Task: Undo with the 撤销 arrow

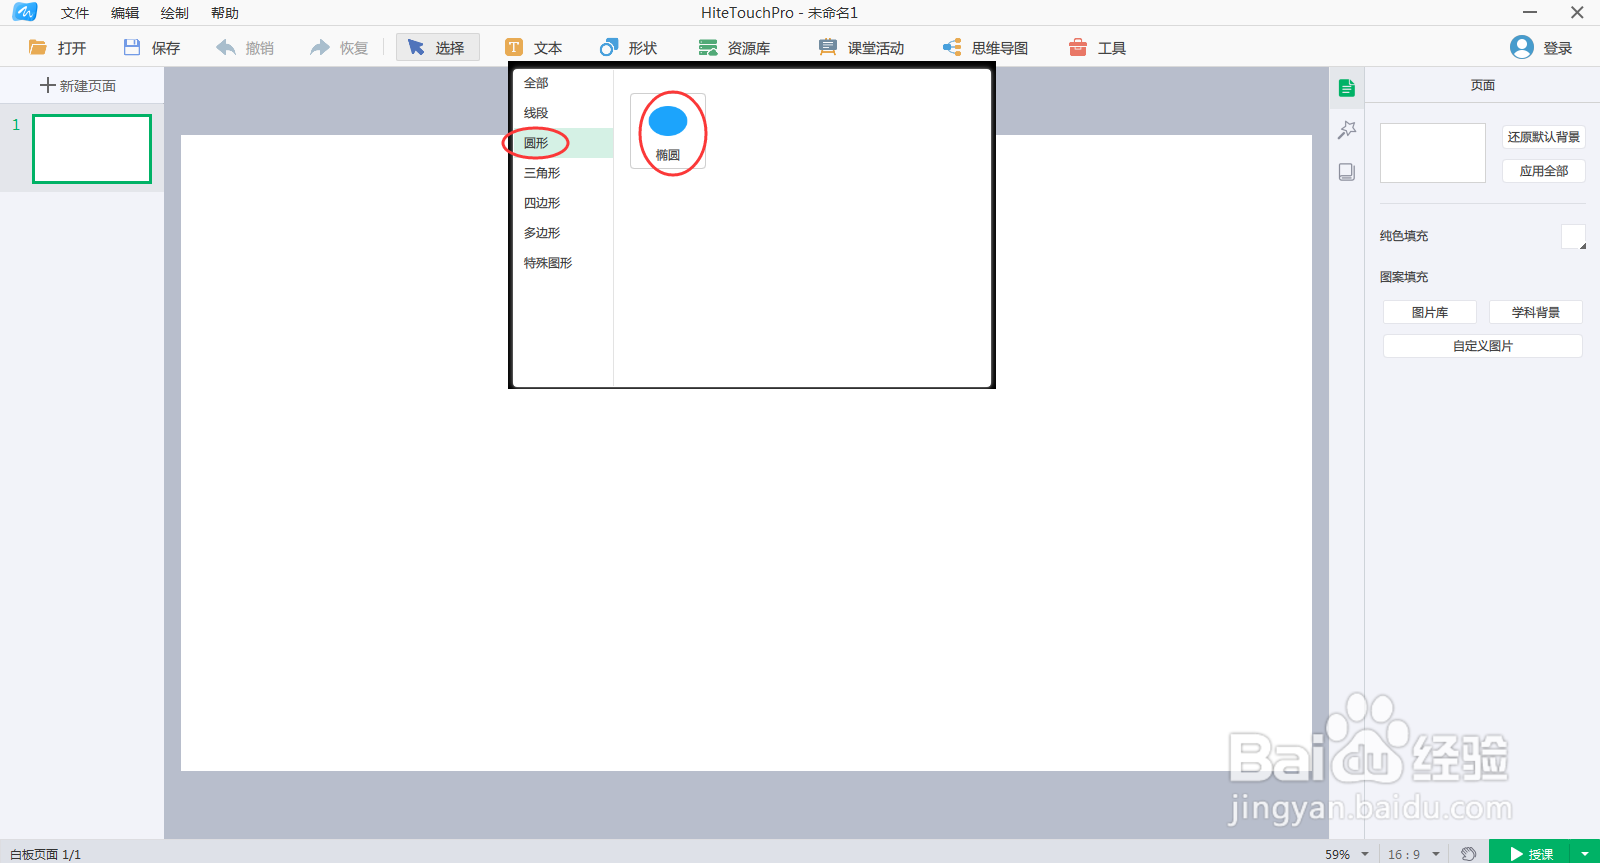Action: [246, 48]
